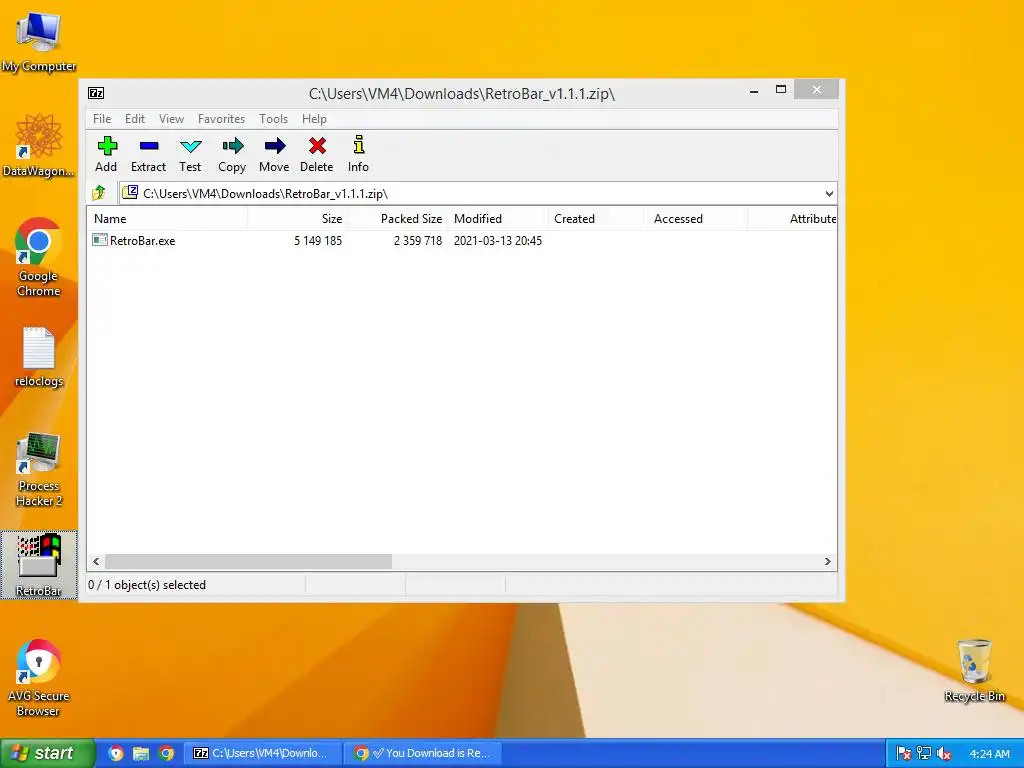Click the flag notification tray icon
This screenshot has height=768, width=1024.
pyautogui.click(x=903, y=753)
